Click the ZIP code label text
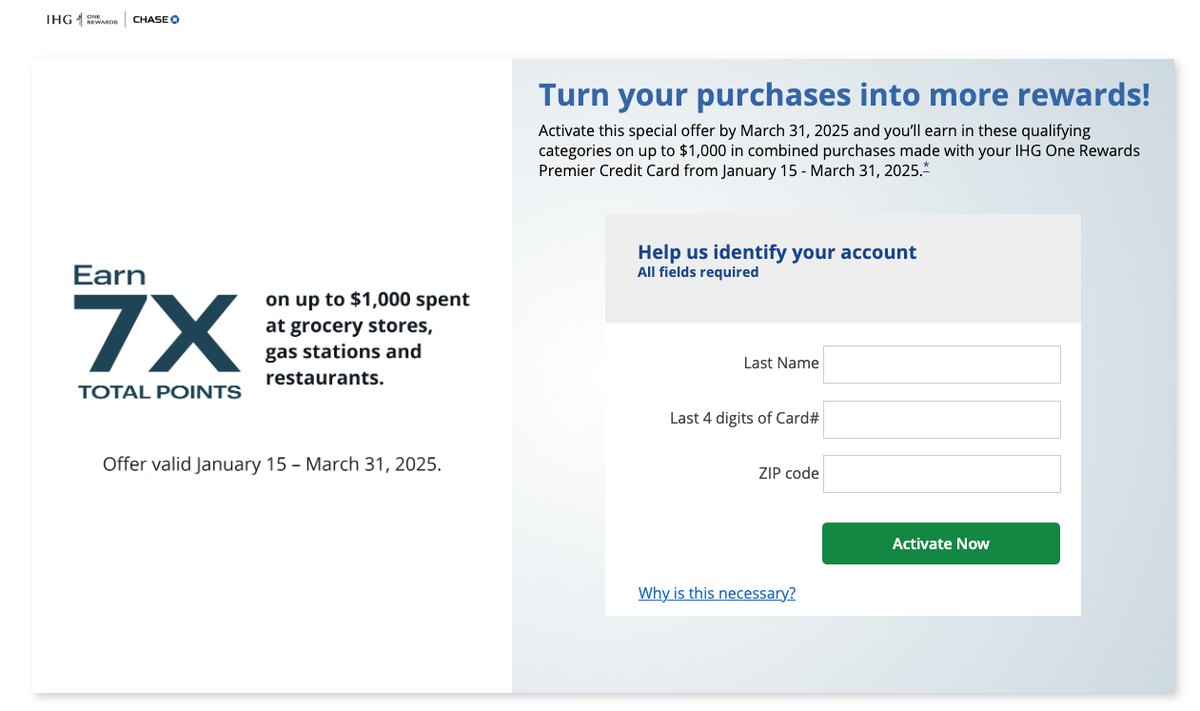The height and width of the screenshot is (711, 1200). [789, 473]
